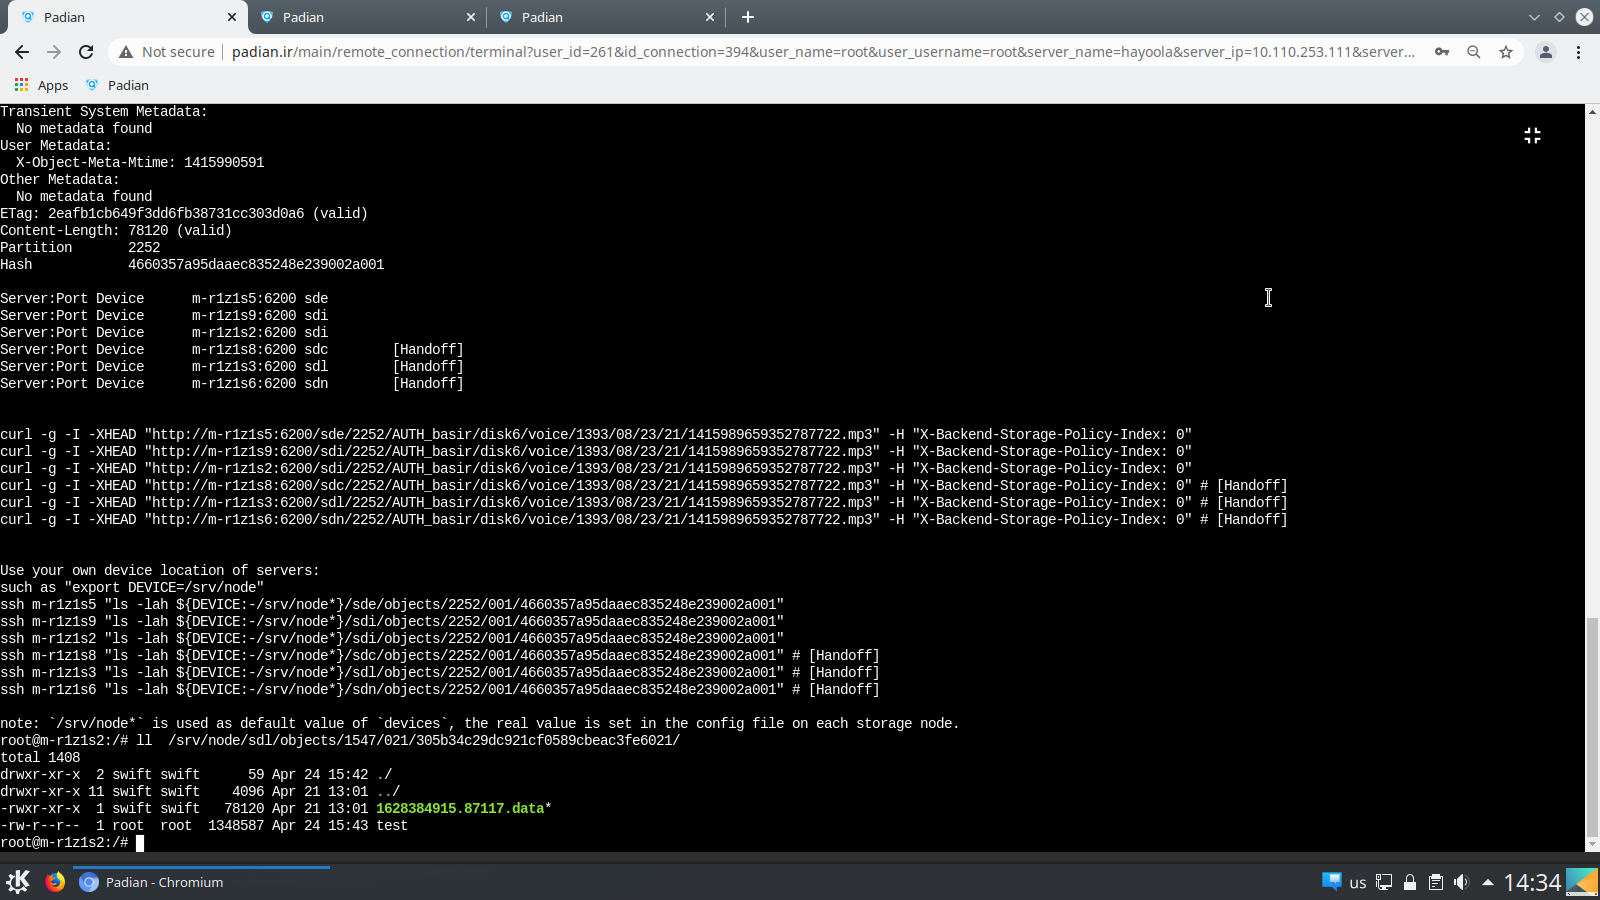The height and width of the screenshot is (900, 1600).
Task: Open volume control in system tray
Action: 1461,882
